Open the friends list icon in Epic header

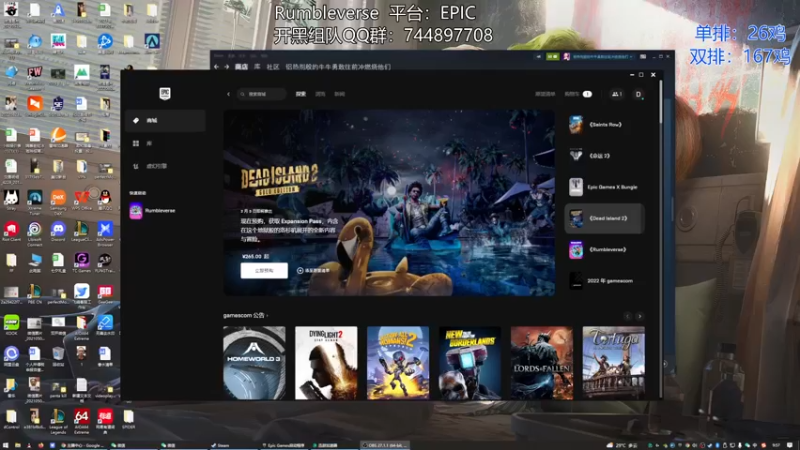616,94
